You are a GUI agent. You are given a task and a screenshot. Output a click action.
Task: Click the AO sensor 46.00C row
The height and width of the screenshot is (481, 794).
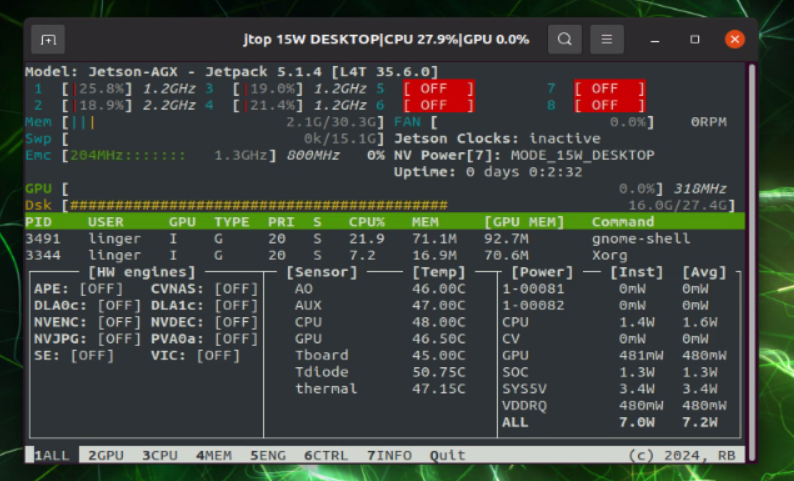pos(380,289)
